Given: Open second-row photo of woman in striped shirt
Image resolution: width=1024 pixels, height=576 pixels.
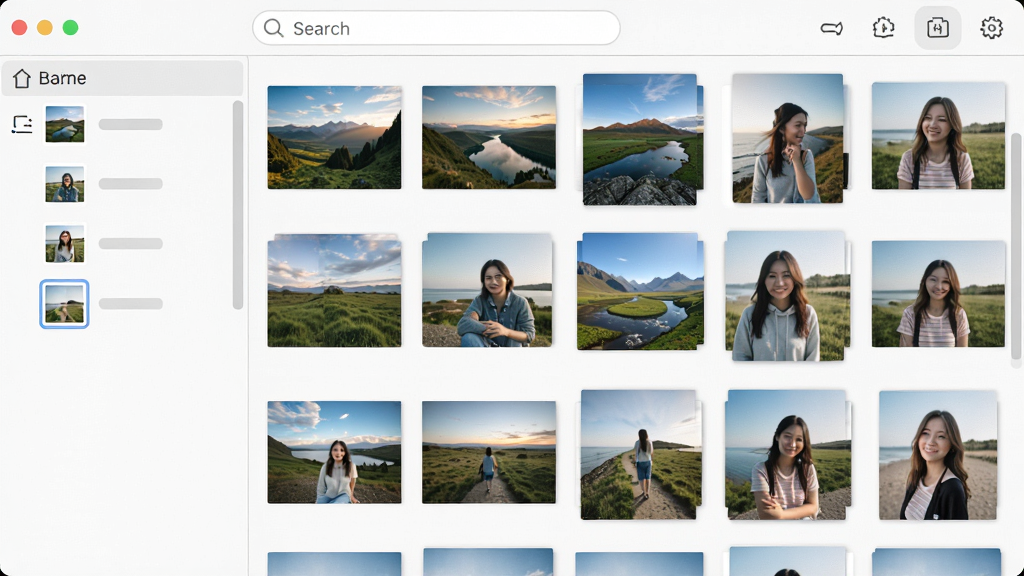Looking at the screenshot, I should tap(938, 294).
